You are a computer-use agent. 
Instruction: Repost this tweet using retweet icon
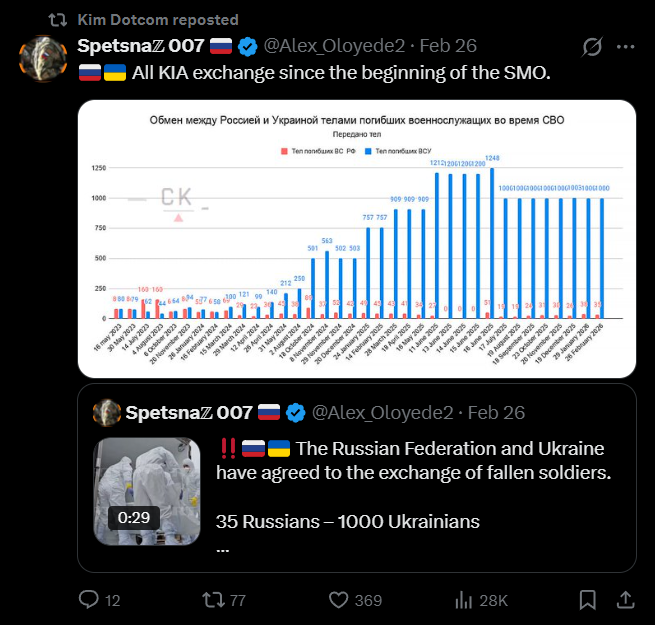point(213,599)
